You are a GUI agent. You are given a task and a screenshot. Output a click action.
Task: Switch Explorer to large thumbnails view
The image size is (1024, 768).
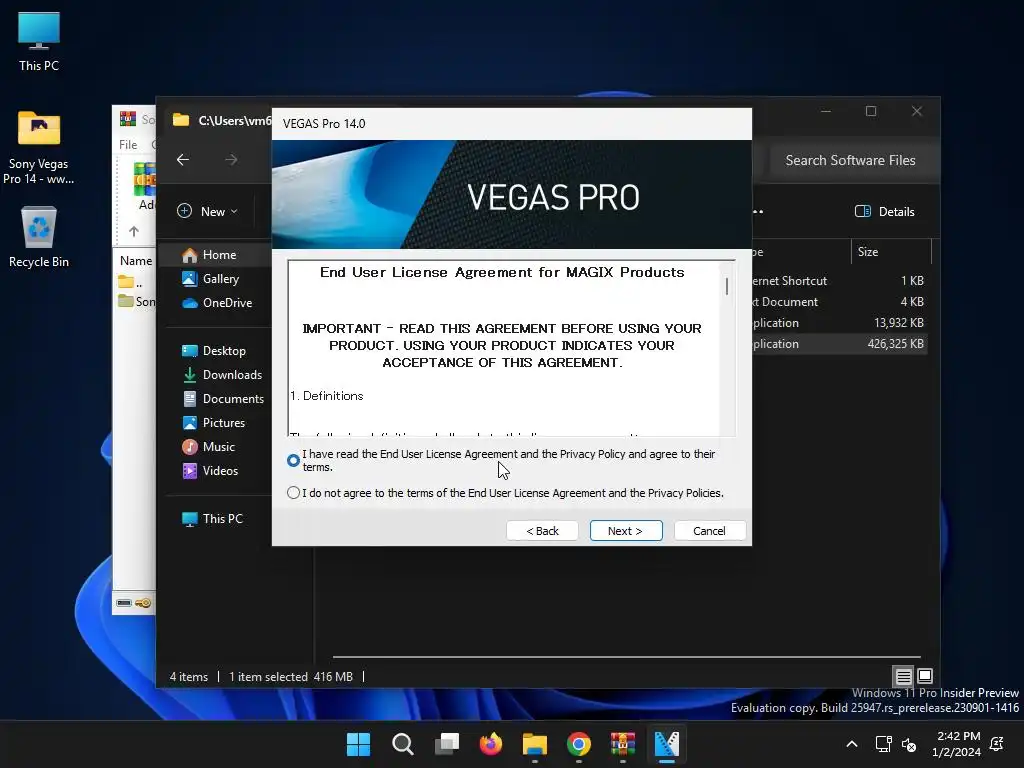(925, 676)
